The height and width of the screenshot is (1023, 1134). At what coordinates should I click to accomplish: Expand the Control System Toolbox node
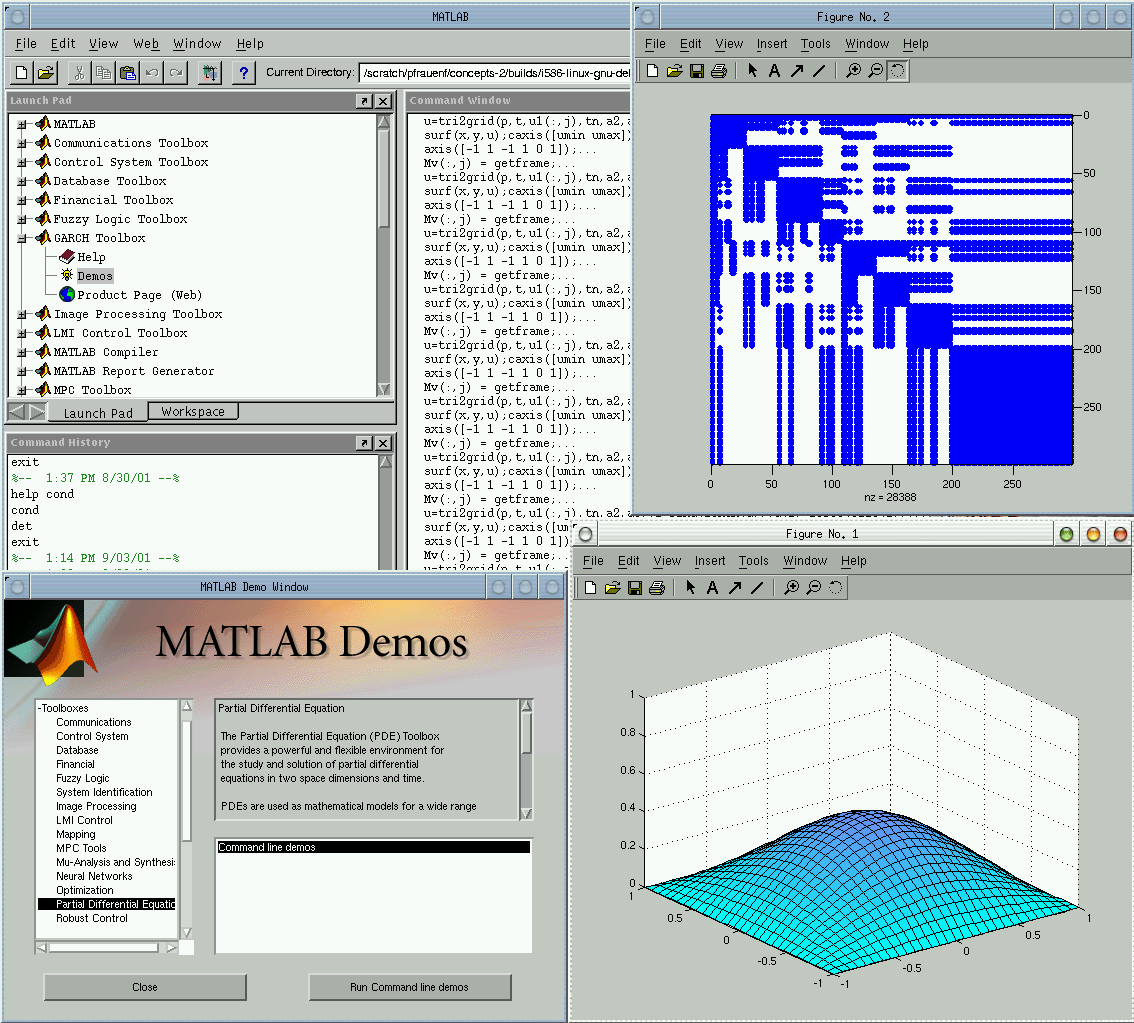pyautogui.click(x=22, y=162)
